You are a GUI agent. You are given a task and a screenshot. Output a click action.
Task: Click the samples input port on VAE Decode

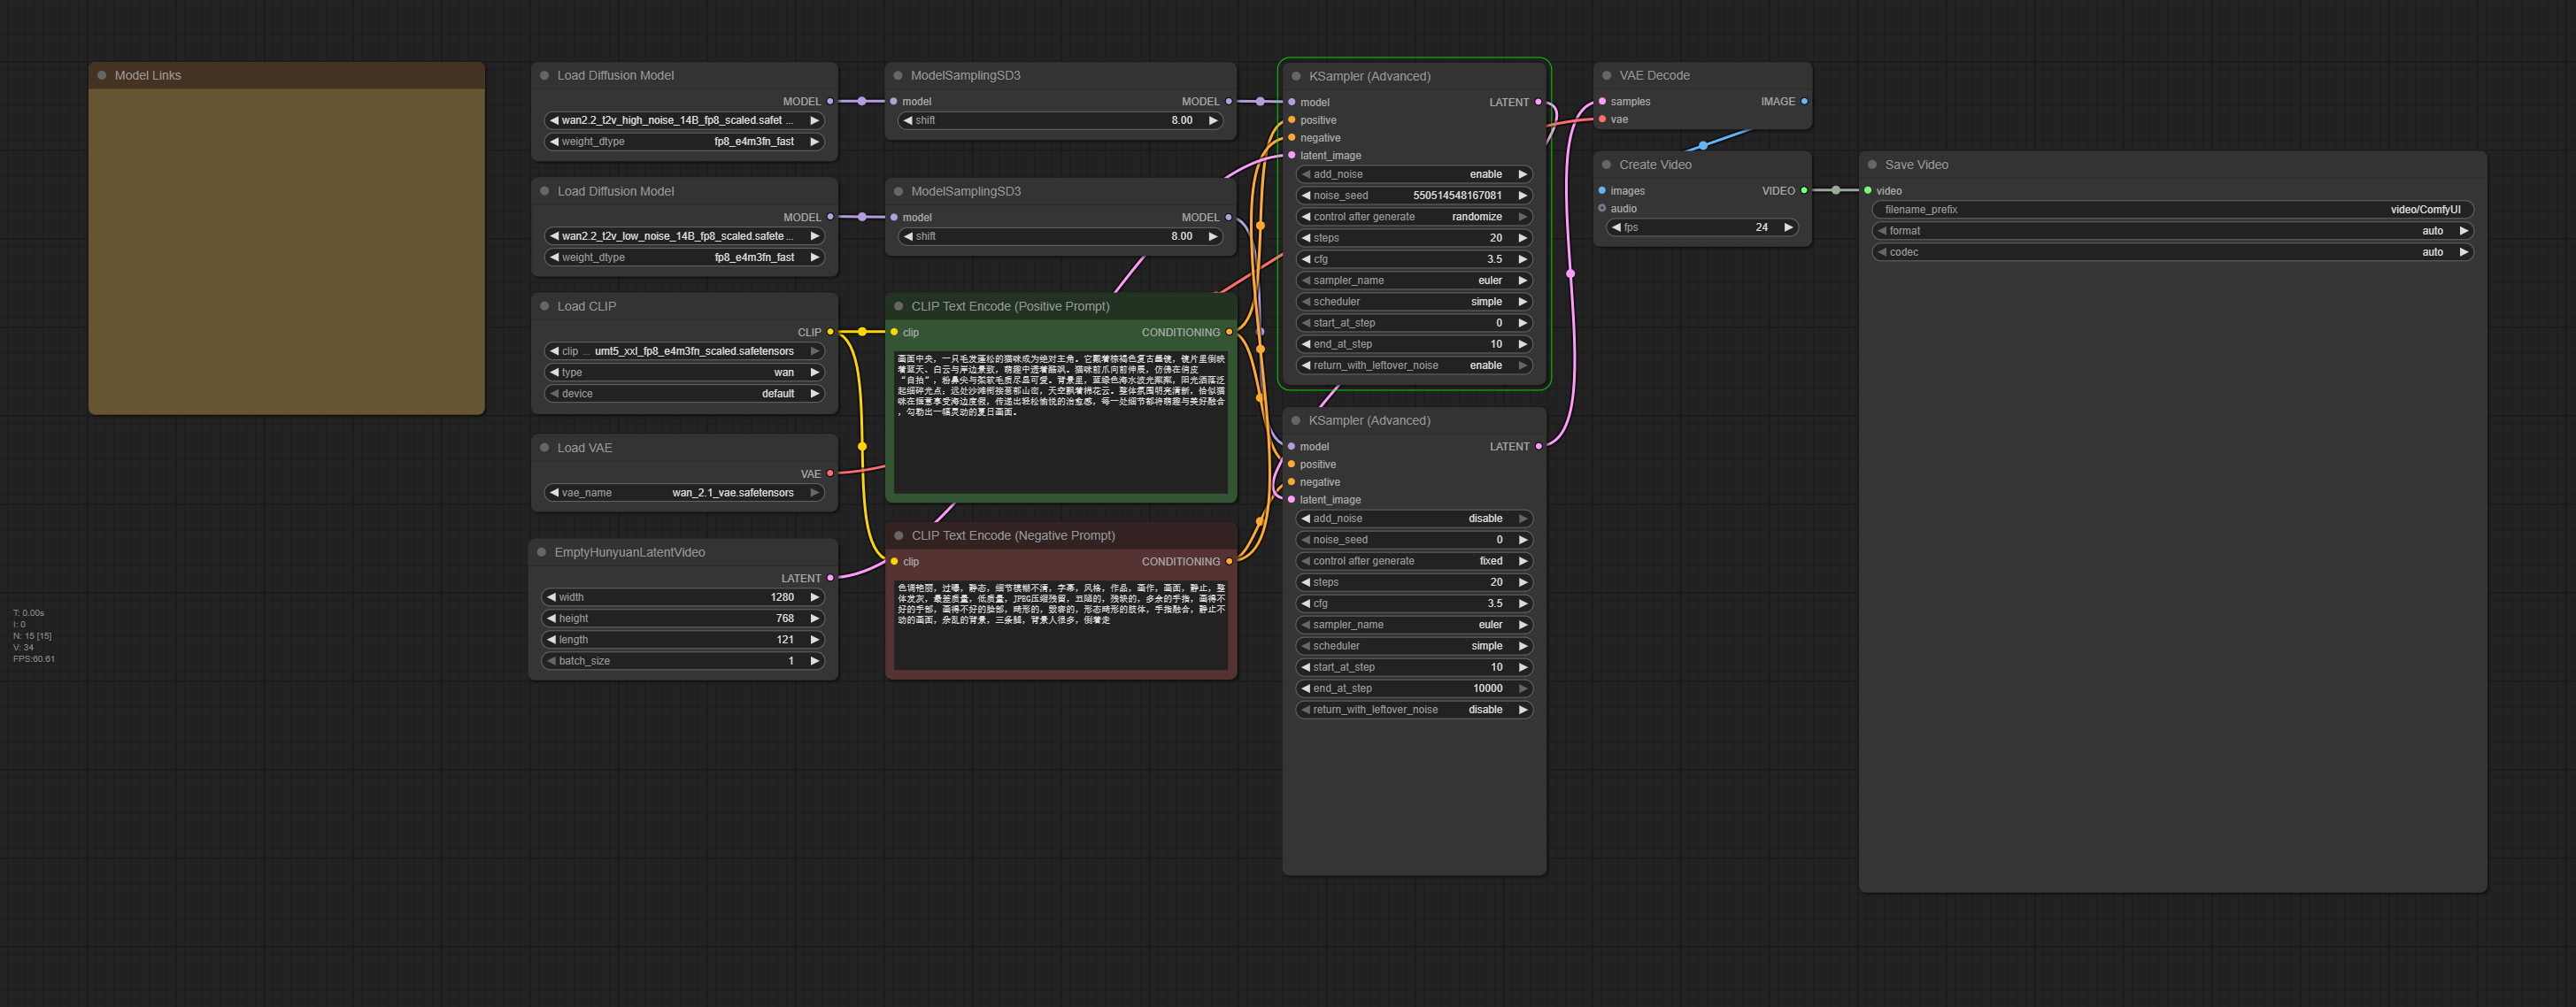[1602, 101]
